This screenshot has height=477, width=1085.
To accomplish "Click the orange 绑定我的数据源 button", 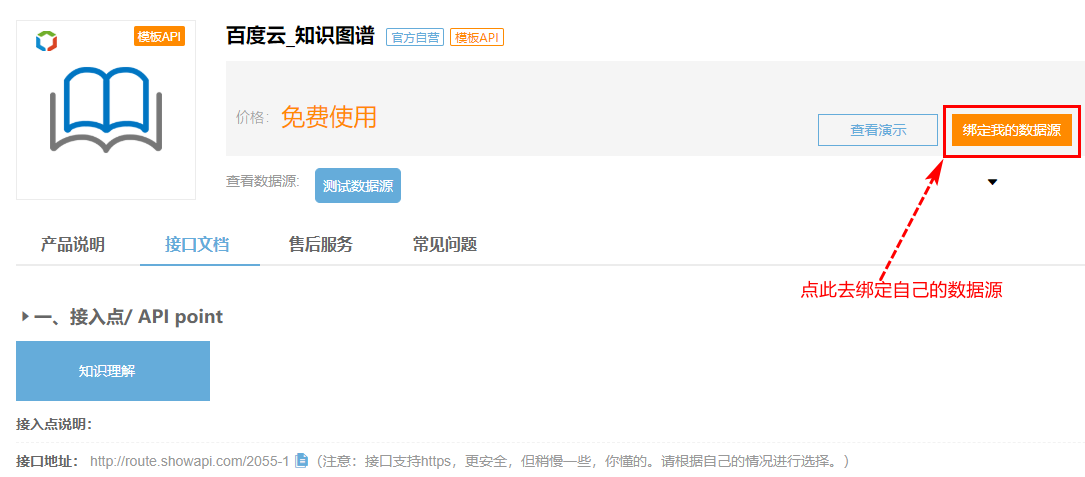I will pyautogui.click(x=1011, y=131).
